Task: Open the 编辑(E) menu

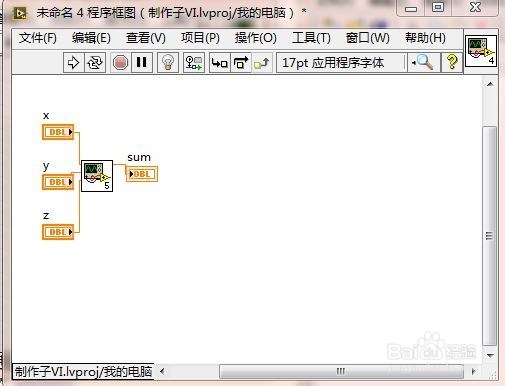Action: (91, 38)
